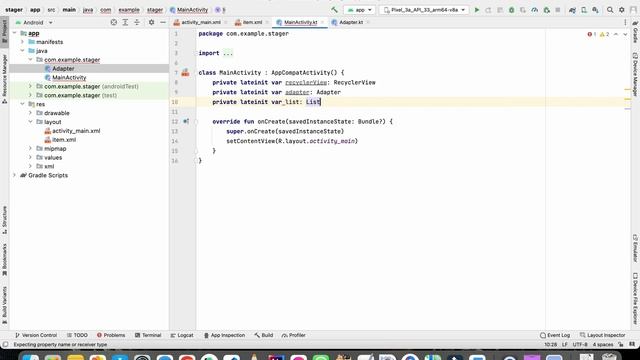Click the Stop square icon in toolbar
The width and height of the screenshot is (640, 360).
558,10
